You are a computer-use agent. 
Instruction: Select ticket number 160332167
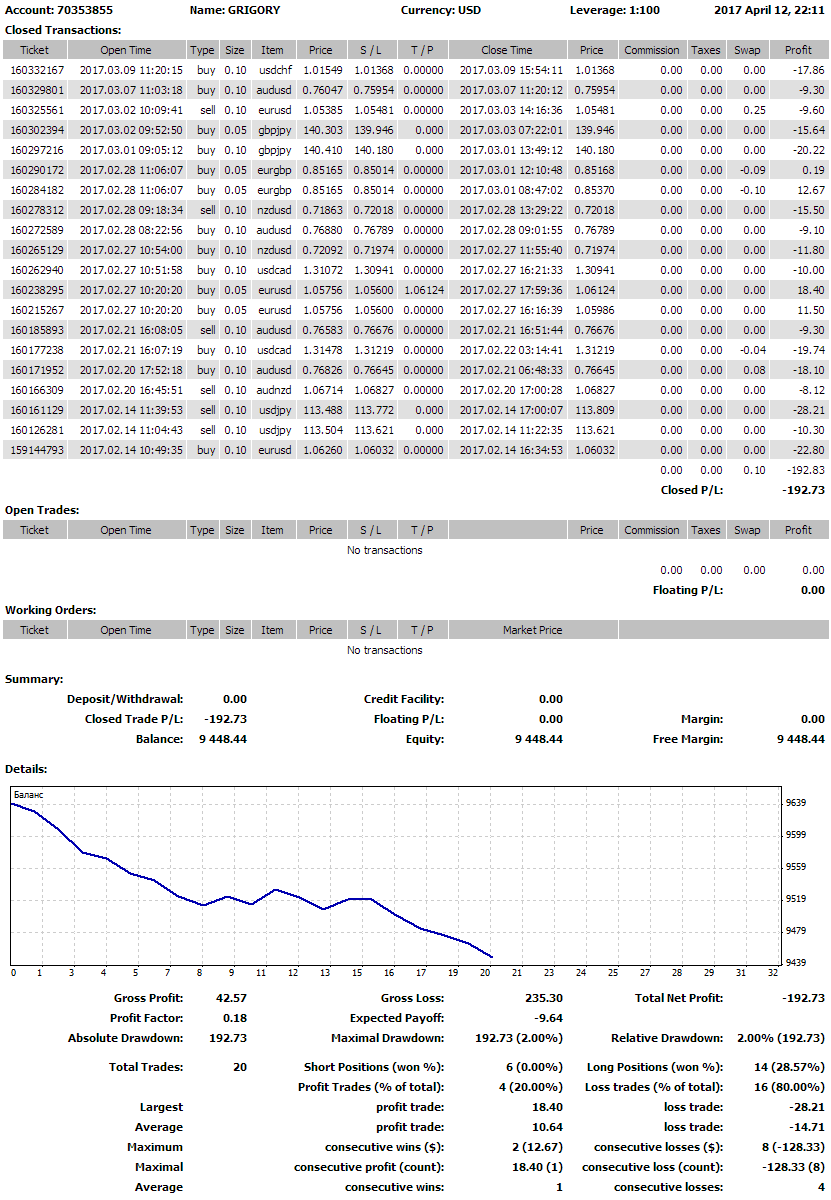[37, 70]
